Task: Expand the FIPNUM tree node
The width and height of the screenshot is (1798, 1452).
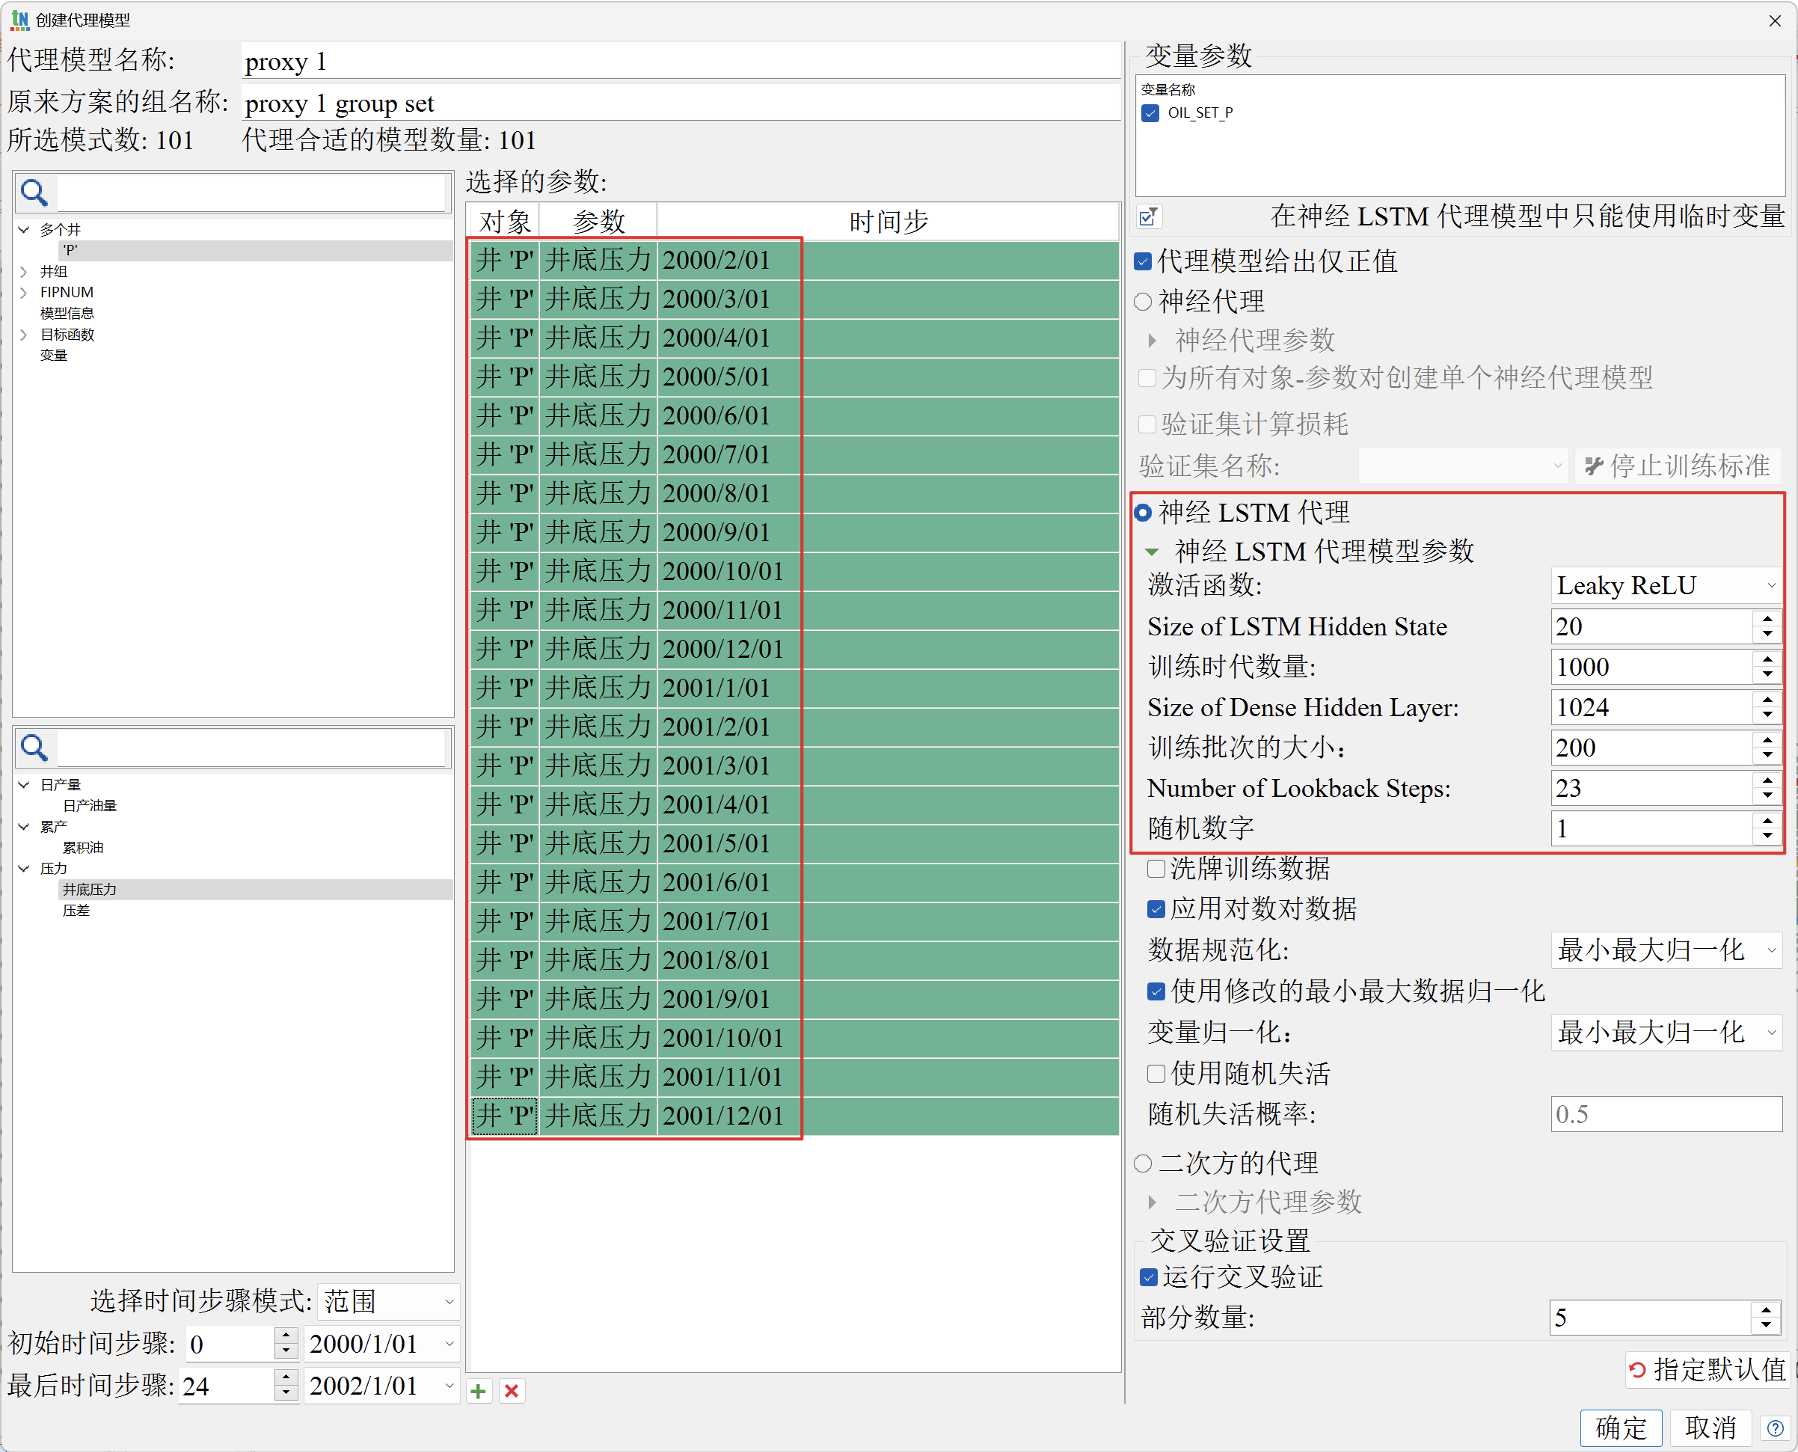Action: (x=24, y=292)
